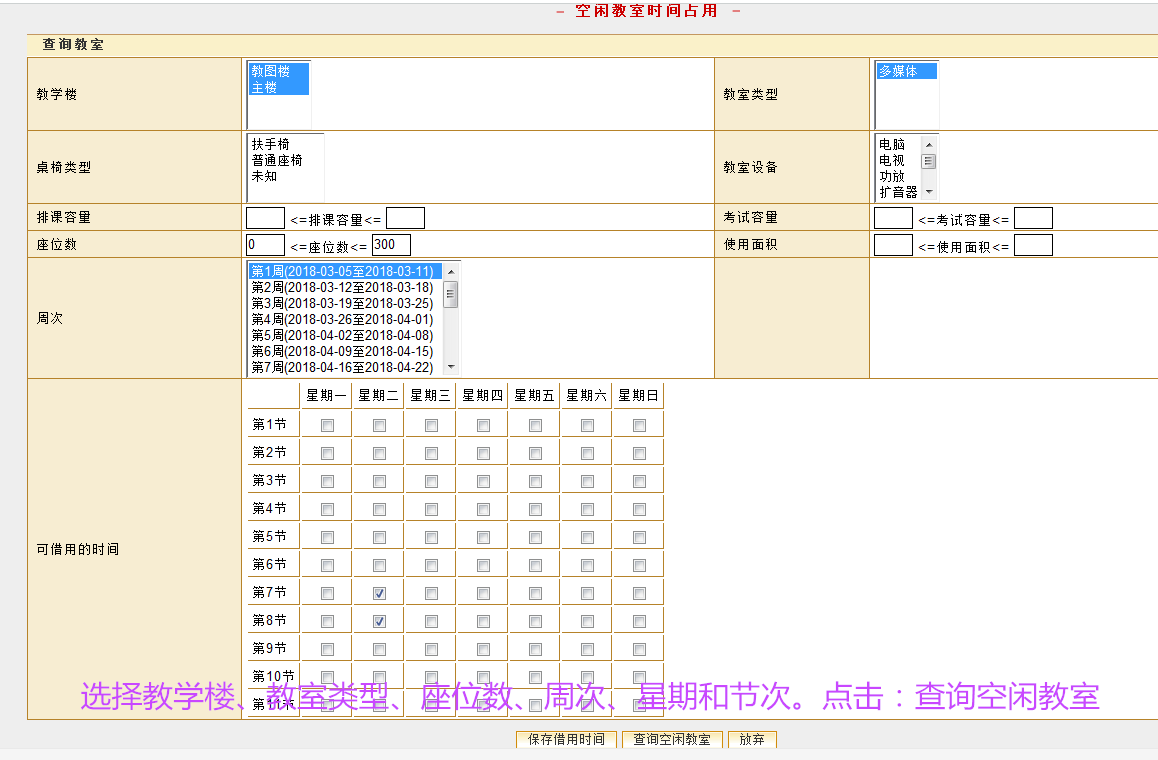1158x760 pixels.
Task: Uncheck 星期二 第8节 checkbox
Action: [x=379, y=621]
